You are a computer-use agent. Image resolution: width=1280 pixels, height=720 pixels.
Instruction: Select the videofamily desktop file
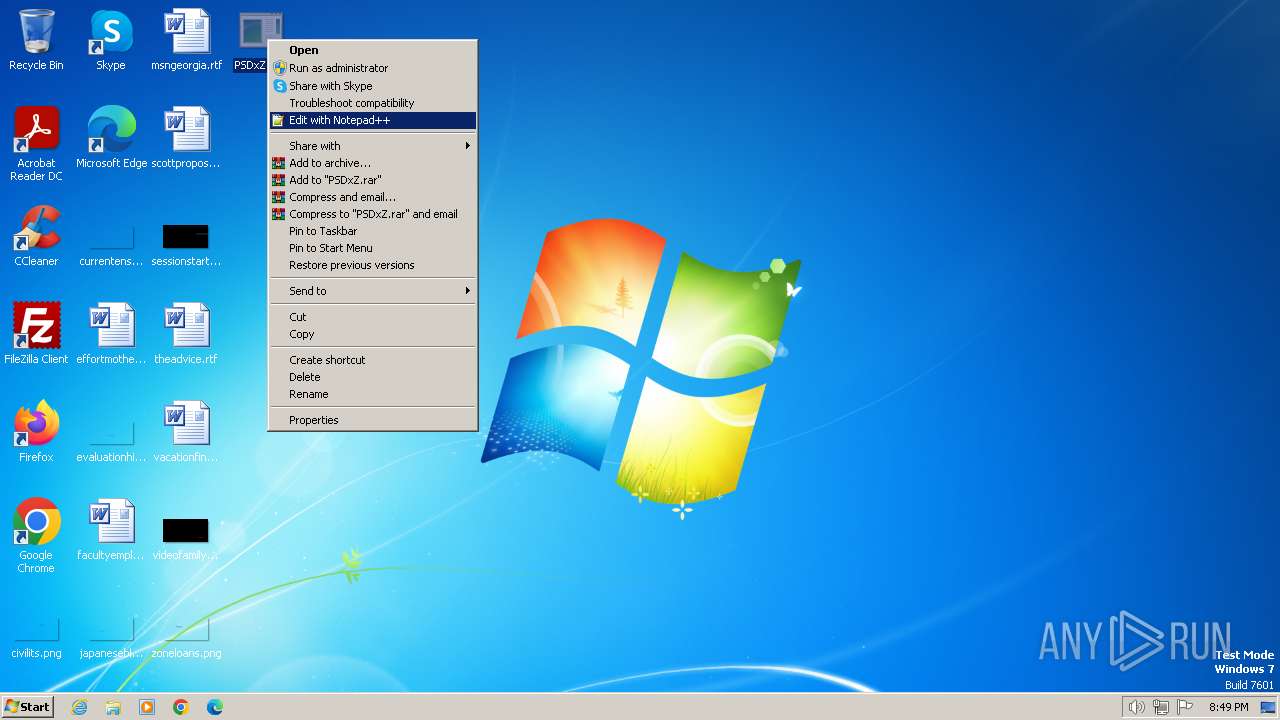[x=186, y=539]
